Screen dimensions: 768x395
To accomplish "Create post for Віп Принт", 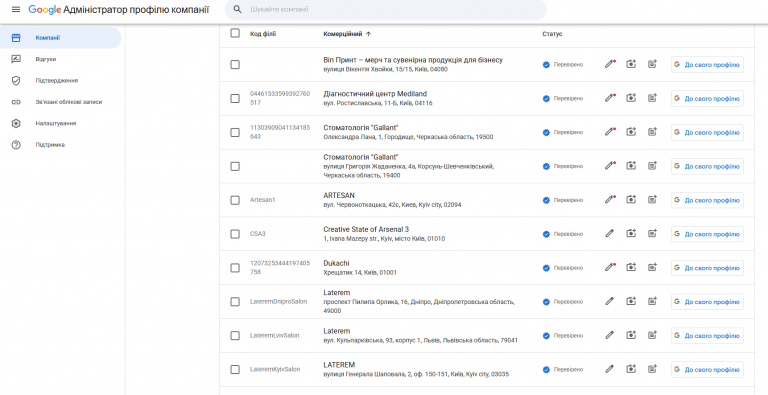I will coord(652,64).
